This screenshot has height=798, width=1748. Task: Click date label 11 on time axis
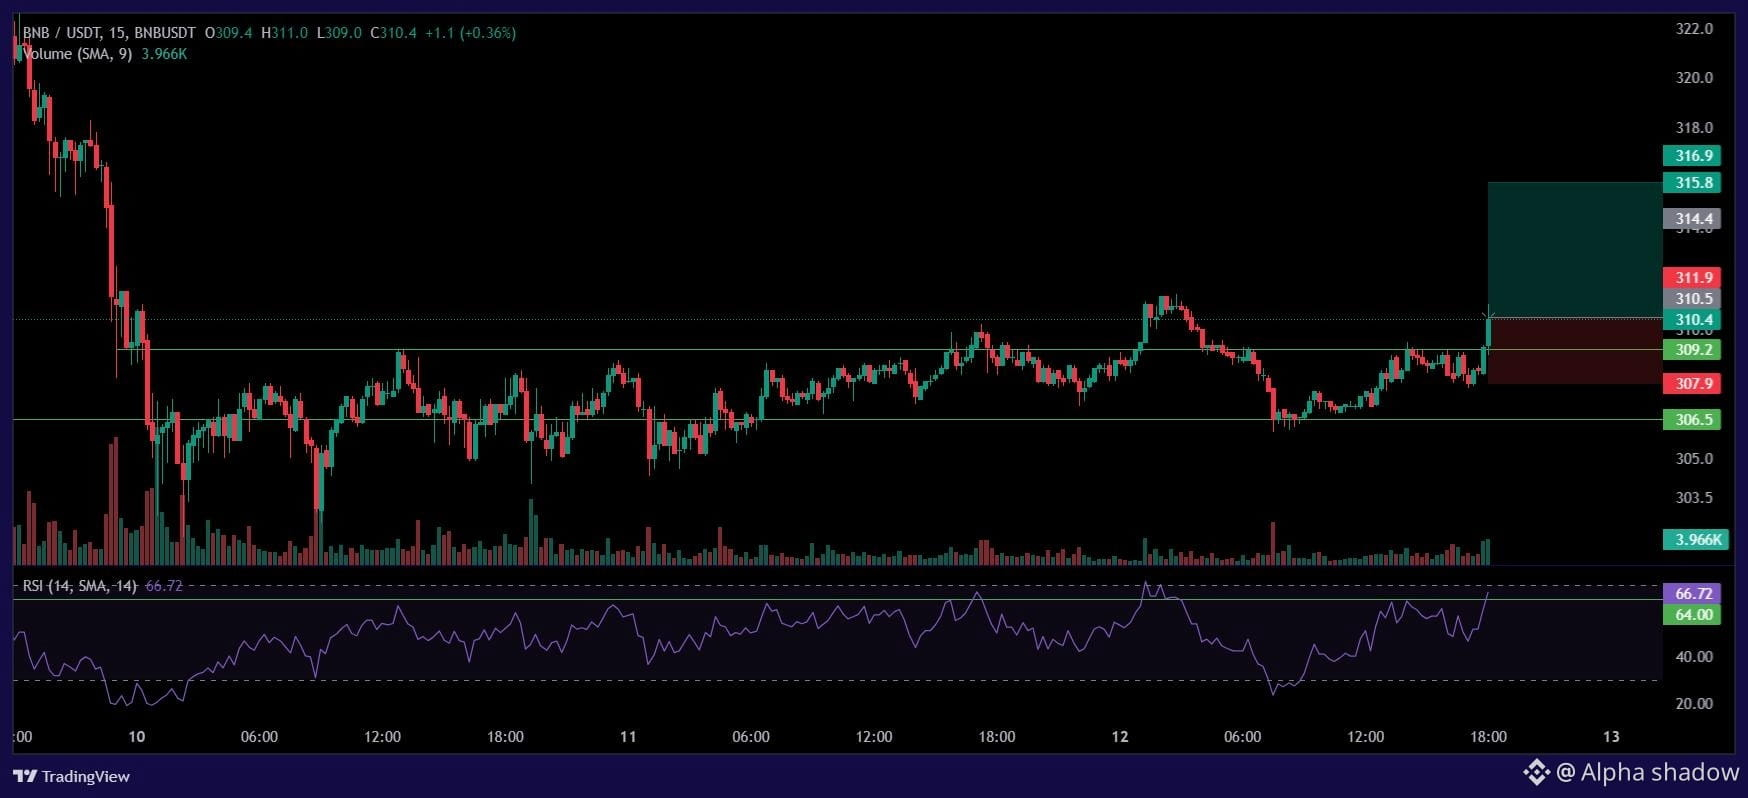[628, 737]
